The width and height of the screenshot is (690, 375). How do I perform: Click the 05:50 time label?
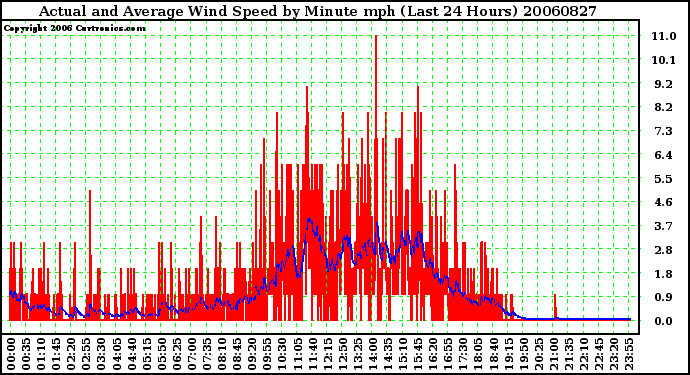[x=161, y=354]
